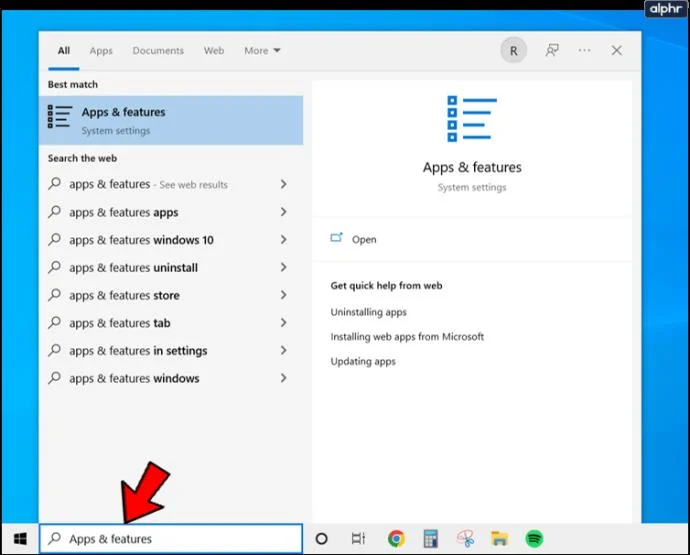Open 'Installing web apps from Microsoft' link
The height and width of the screenshot is (555, 690).
407,337
